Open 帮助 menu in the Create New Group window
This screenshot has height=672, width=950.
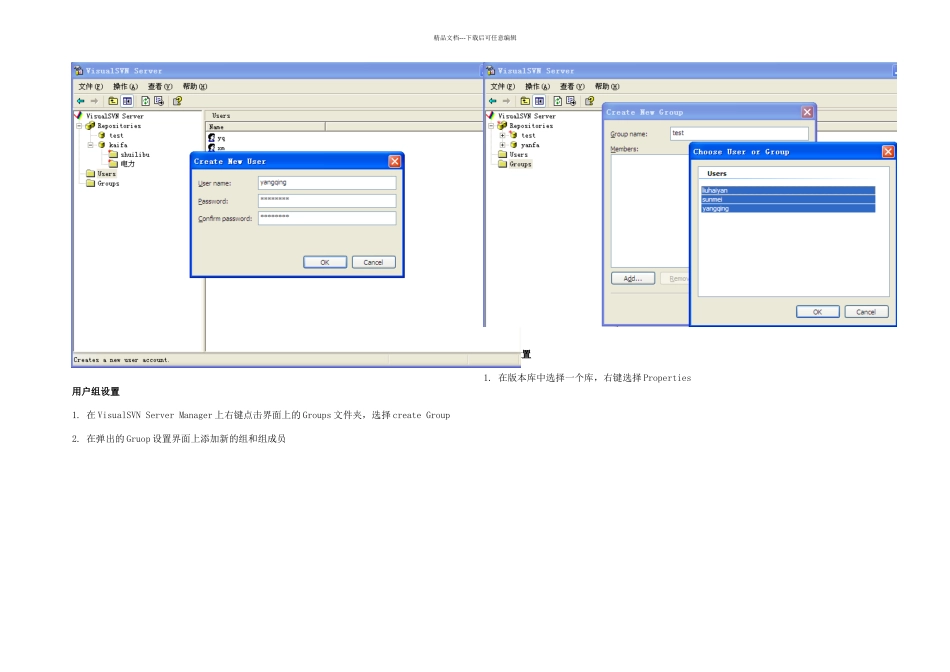[607, 87]
